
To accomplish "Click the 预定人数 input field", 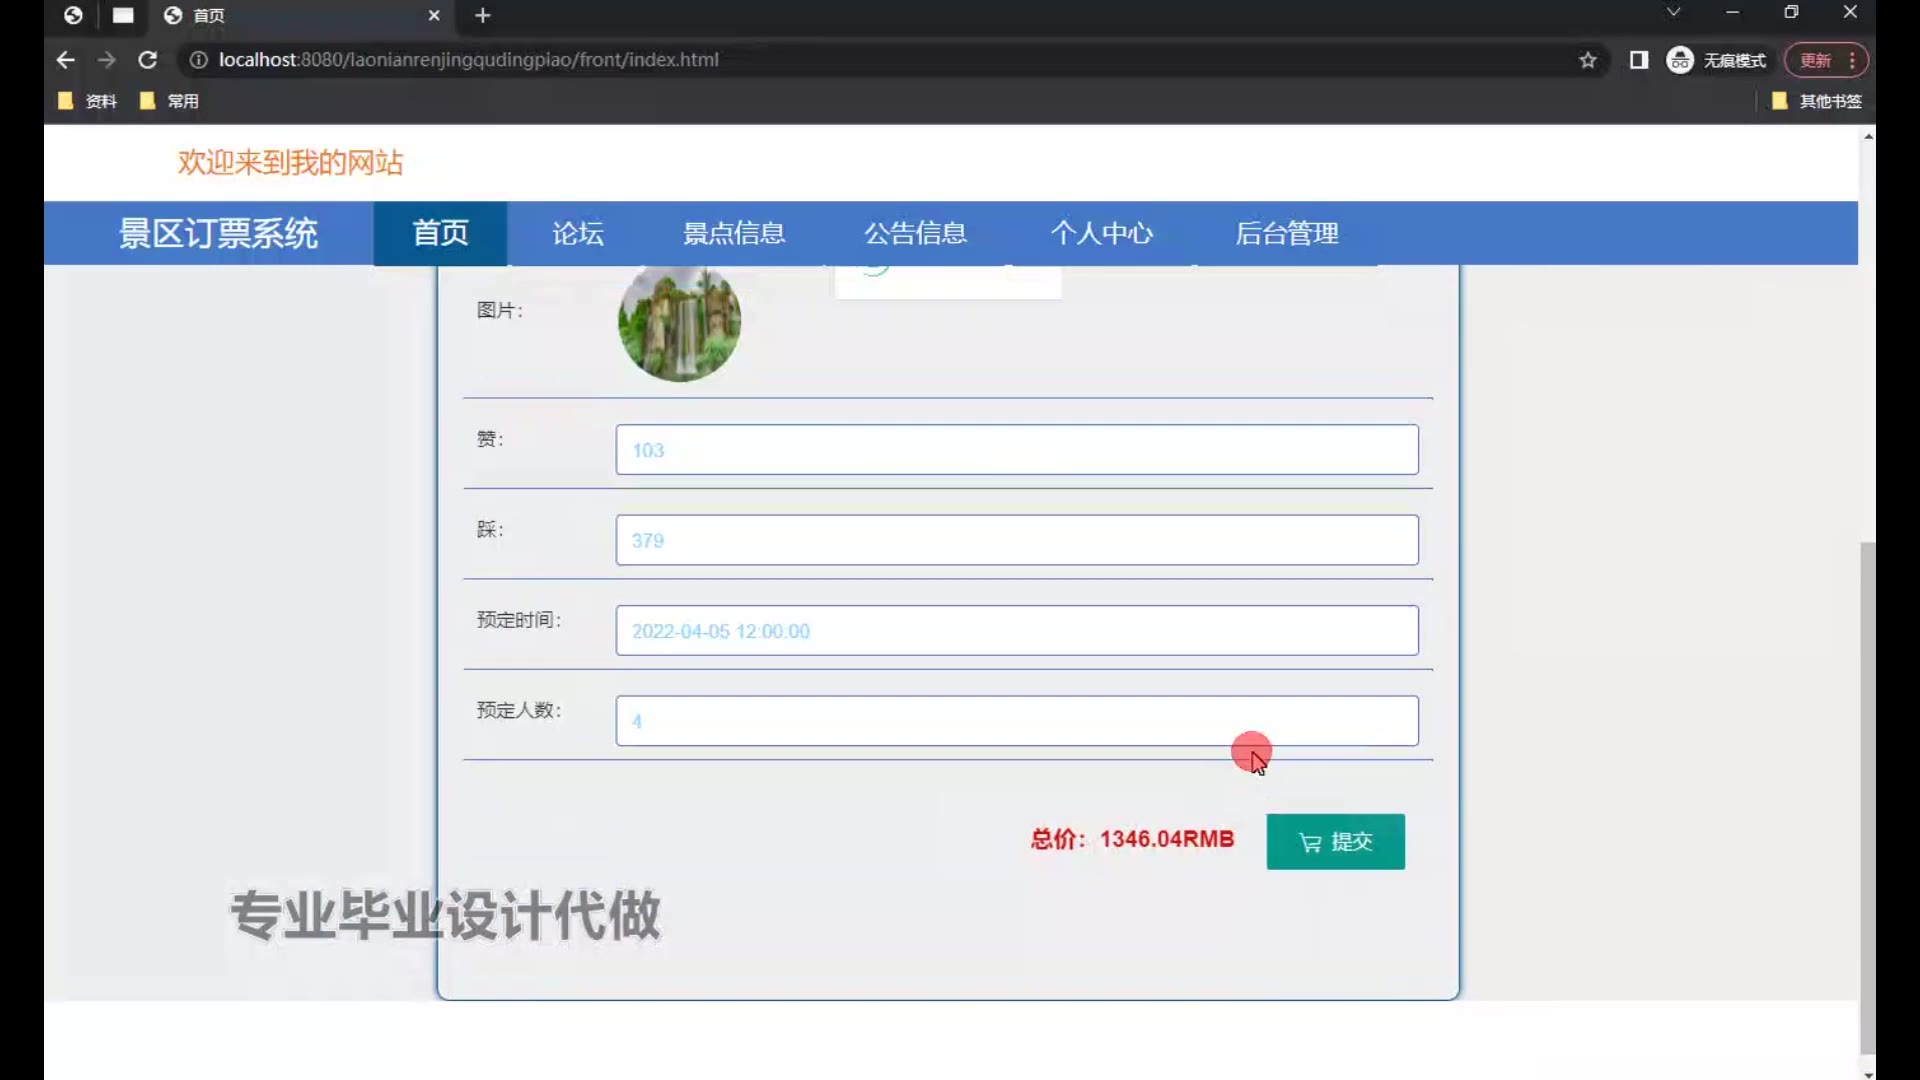I will pos(1016,721).
